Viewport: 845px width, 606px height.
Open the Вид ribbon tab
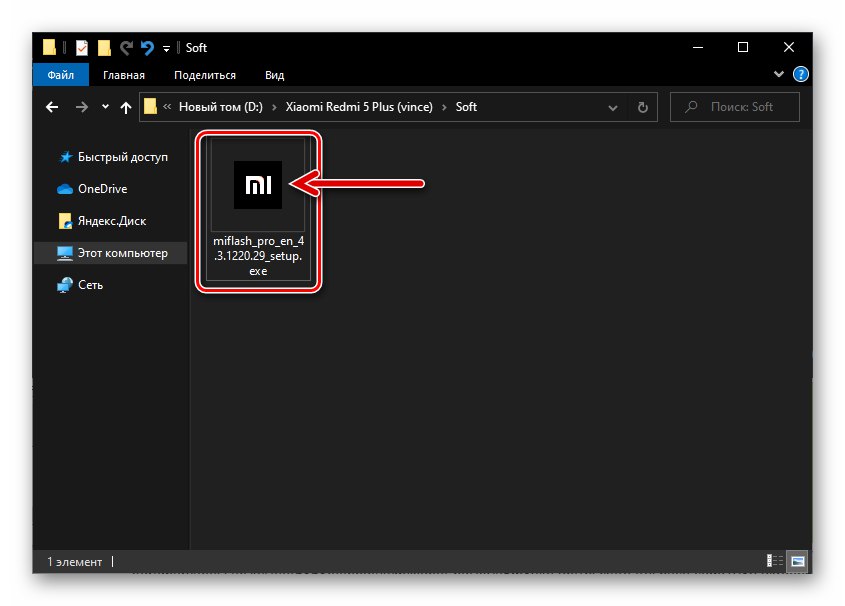[274, 75]
